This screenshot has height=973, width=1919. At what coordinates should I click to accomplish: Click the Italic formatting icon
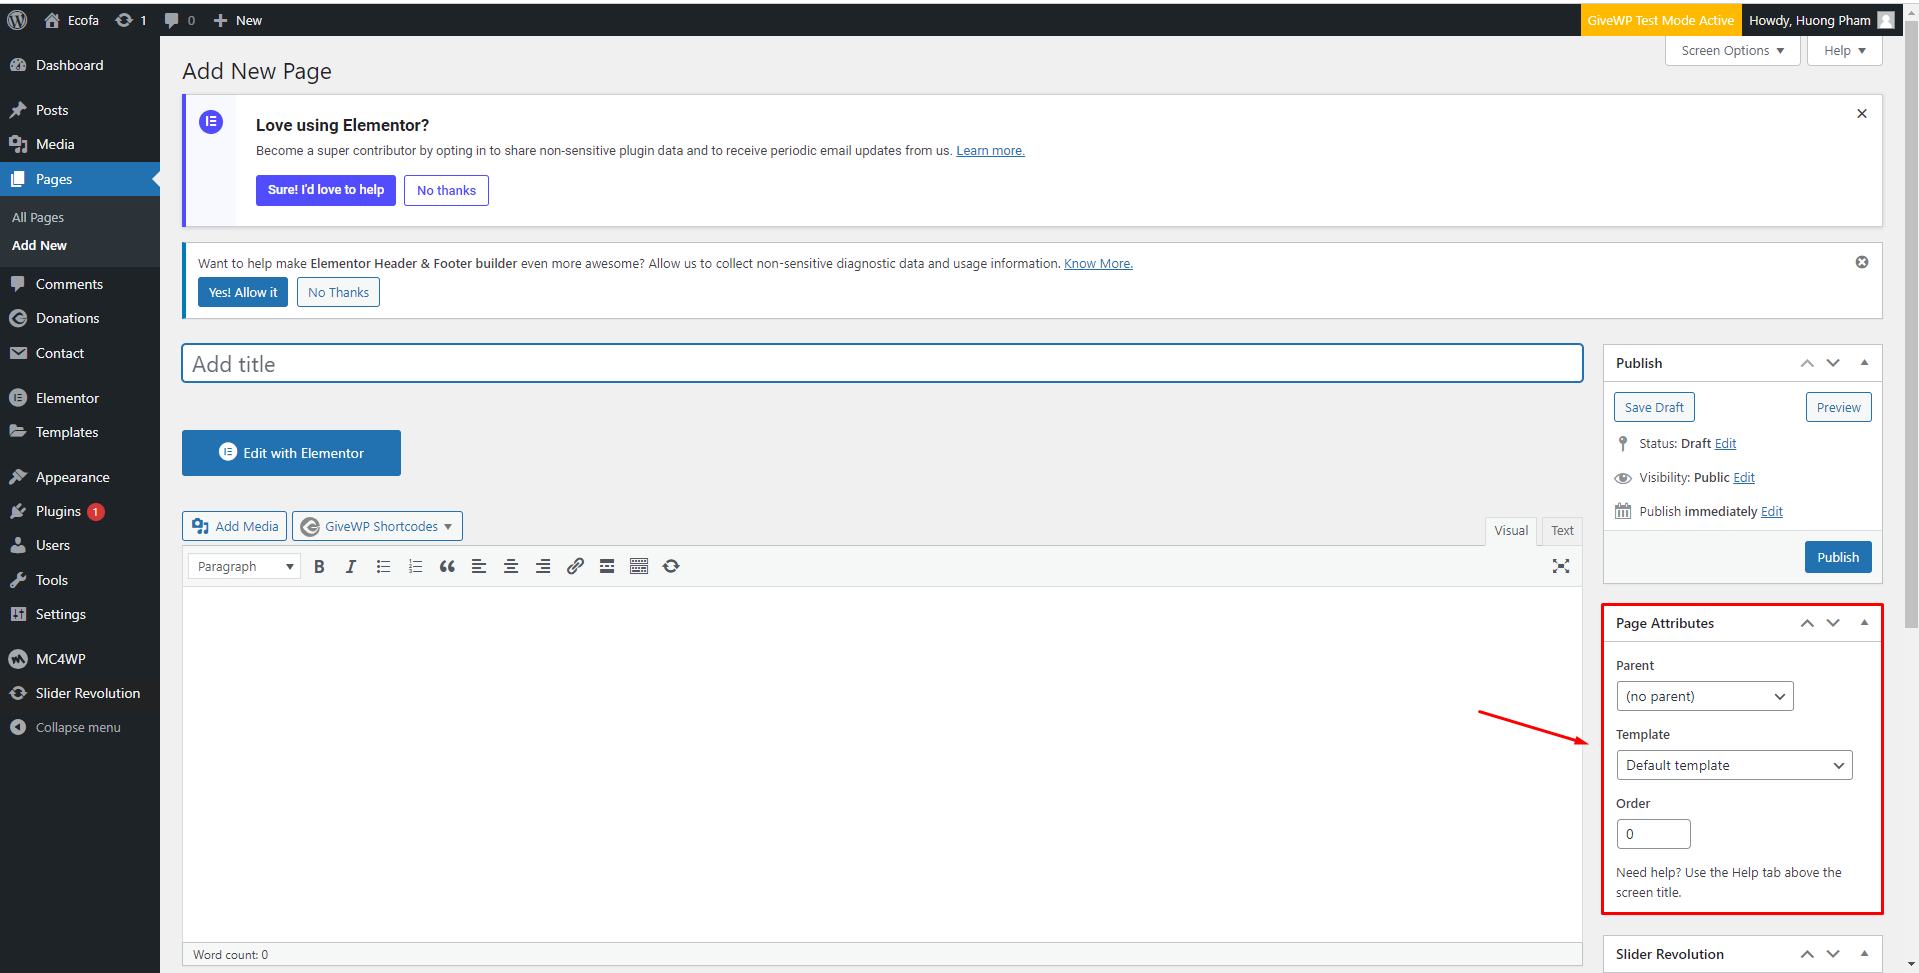coord(351,567)
